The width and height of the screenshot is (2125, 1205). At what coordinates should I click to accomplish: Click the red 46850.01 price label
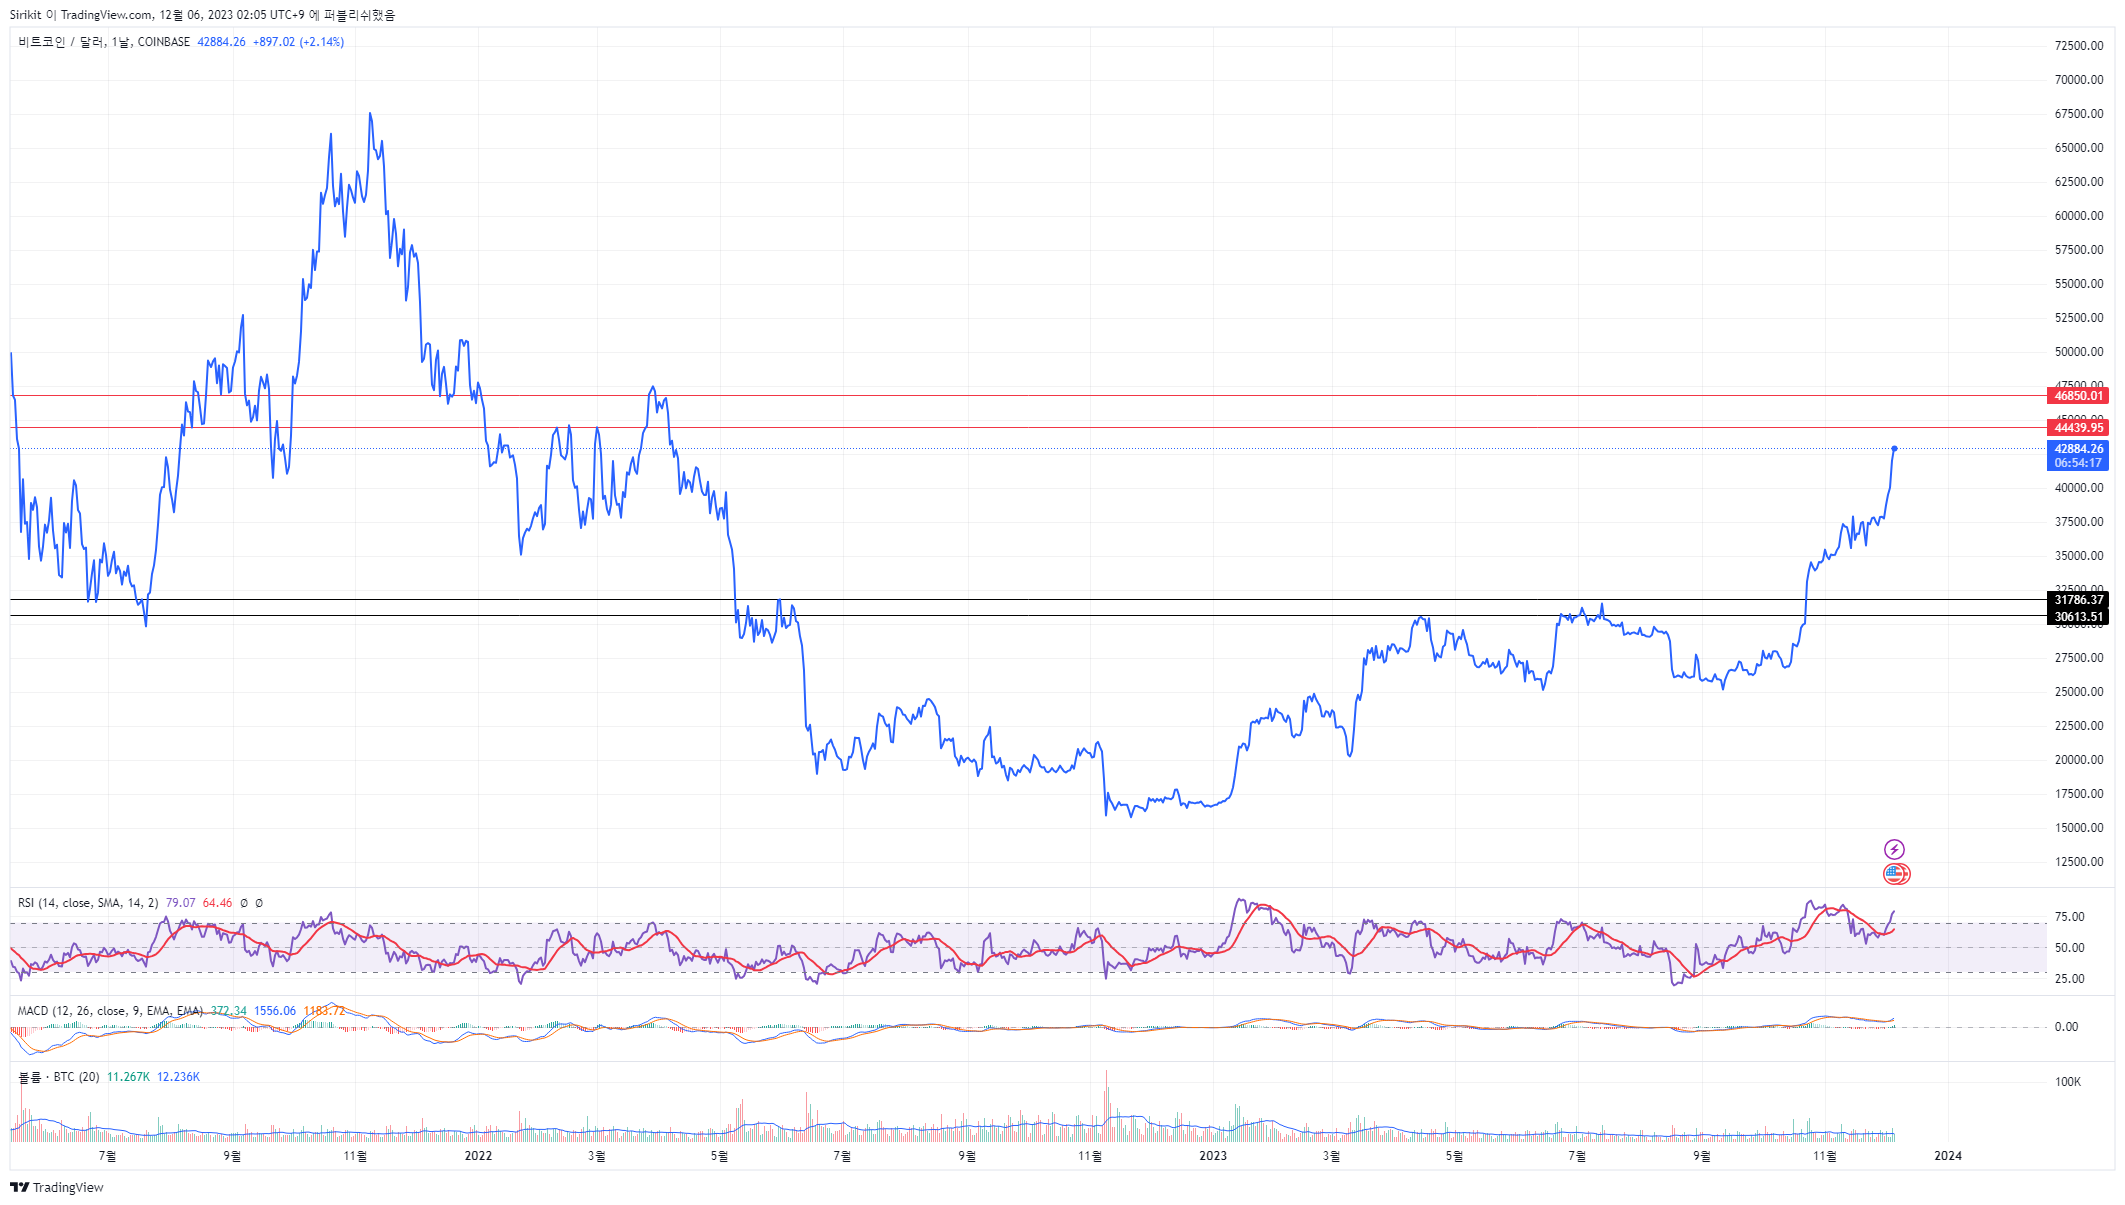click(x=2078, y=396)
